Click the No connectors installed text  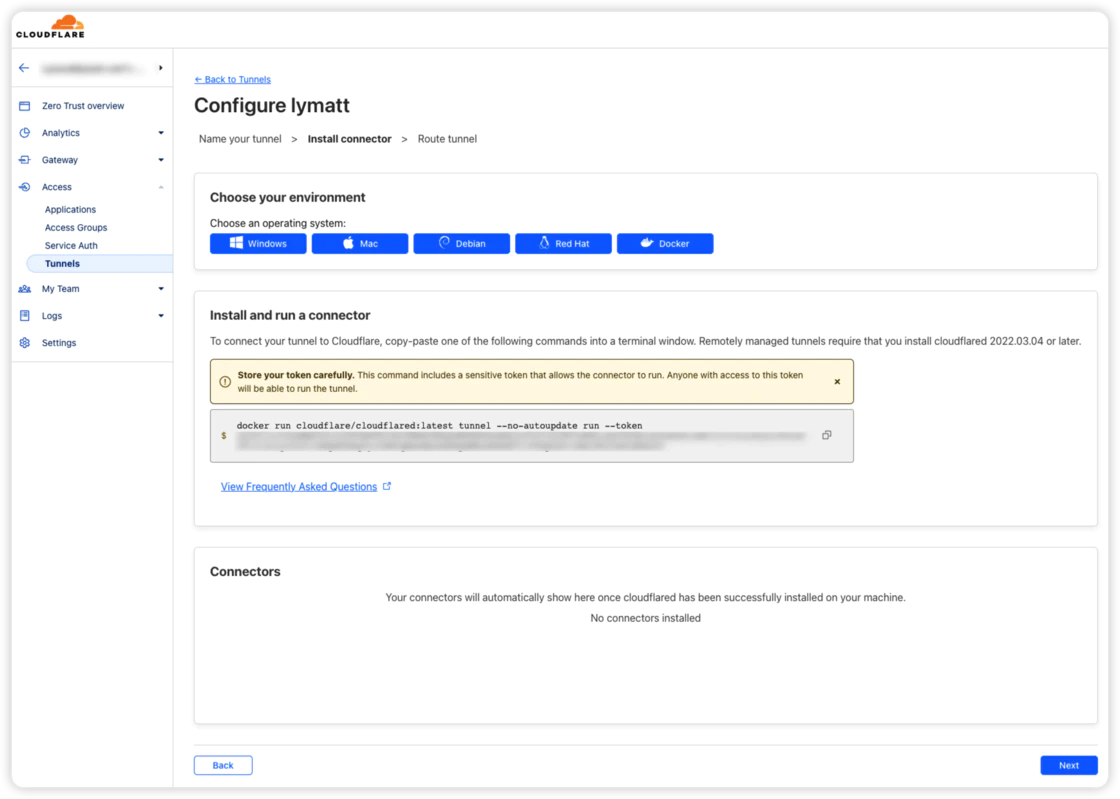(x=645, y=618)
